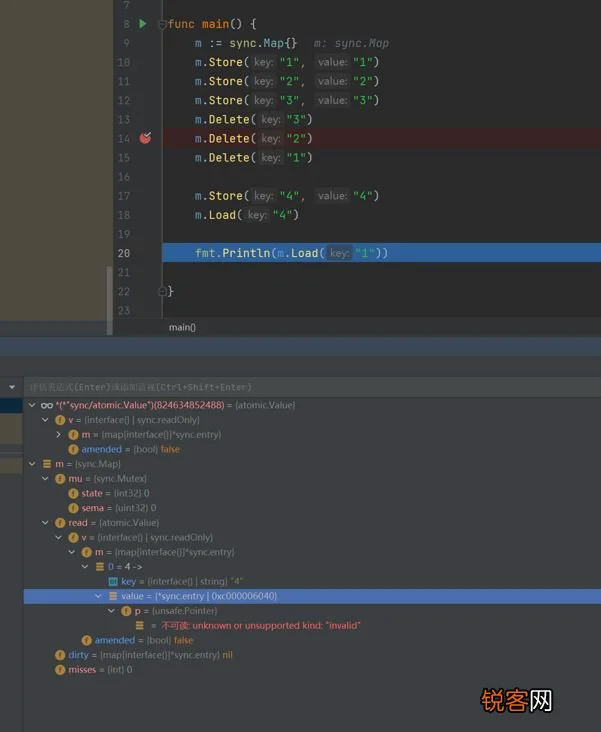Image resolution: width=601 pixels, height=732 pixels.
Task: Click field icon of the dirty variable
Action: tap(60, 655)
